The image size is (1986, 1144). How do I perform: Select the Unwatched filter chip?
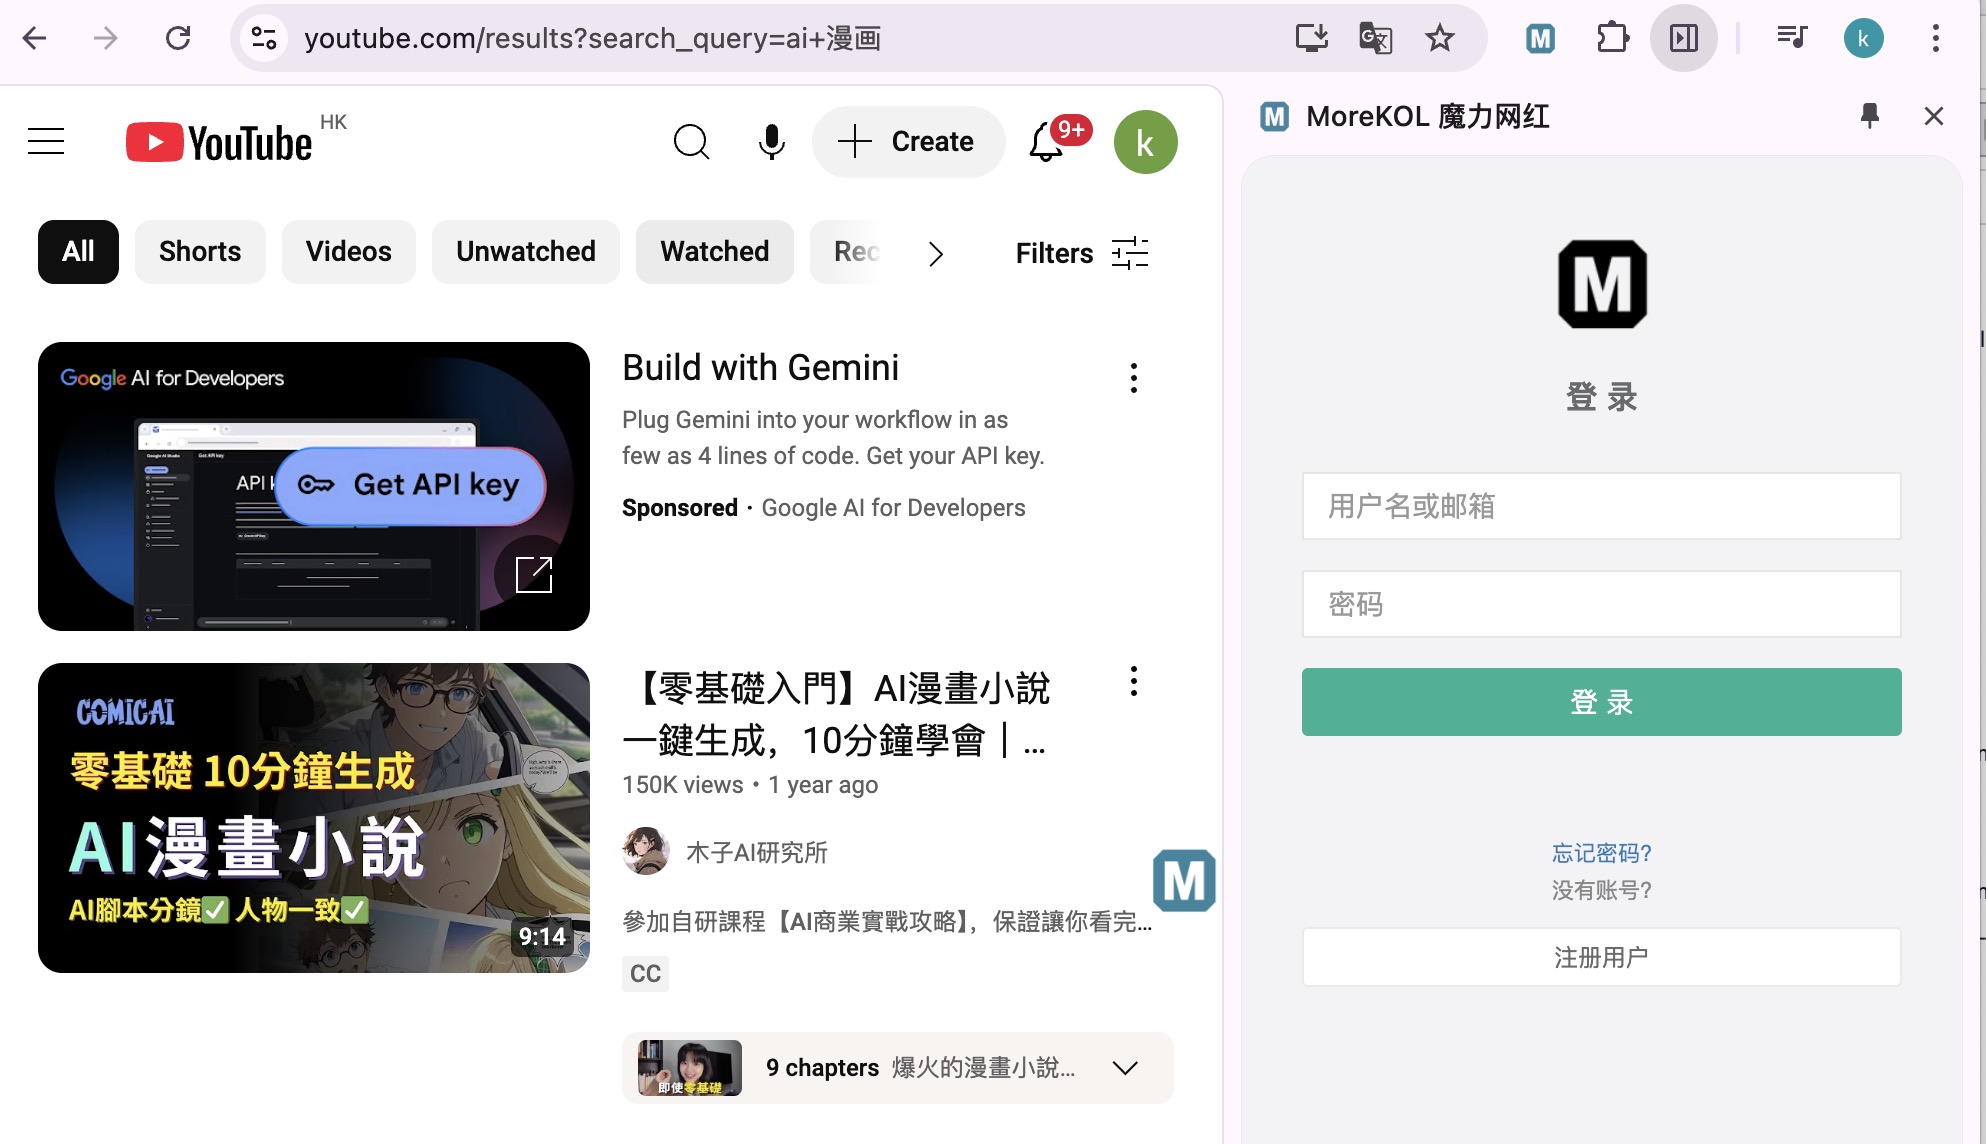pos(526,252)
